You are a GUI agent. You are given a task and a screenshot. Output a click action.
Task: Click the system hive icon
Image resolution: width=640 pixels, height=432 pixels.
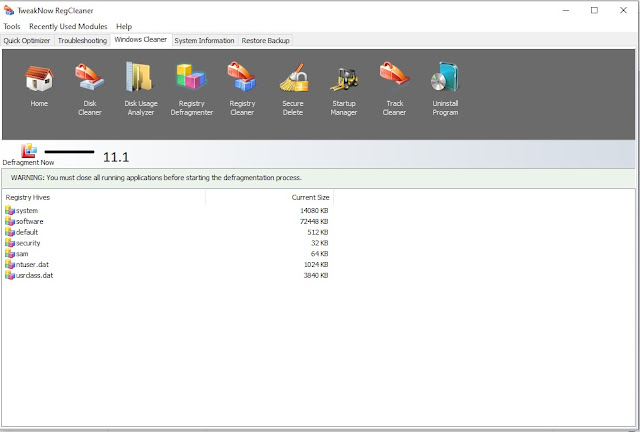(10, 210)
